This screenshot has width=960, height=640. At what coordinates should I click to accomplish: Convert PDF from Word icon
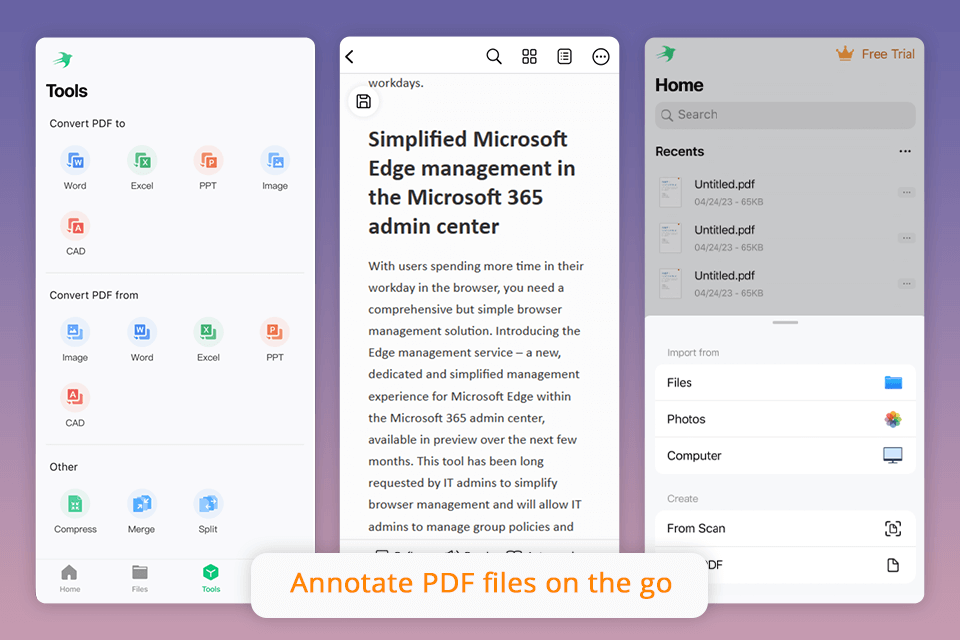[x=142, y=332]
